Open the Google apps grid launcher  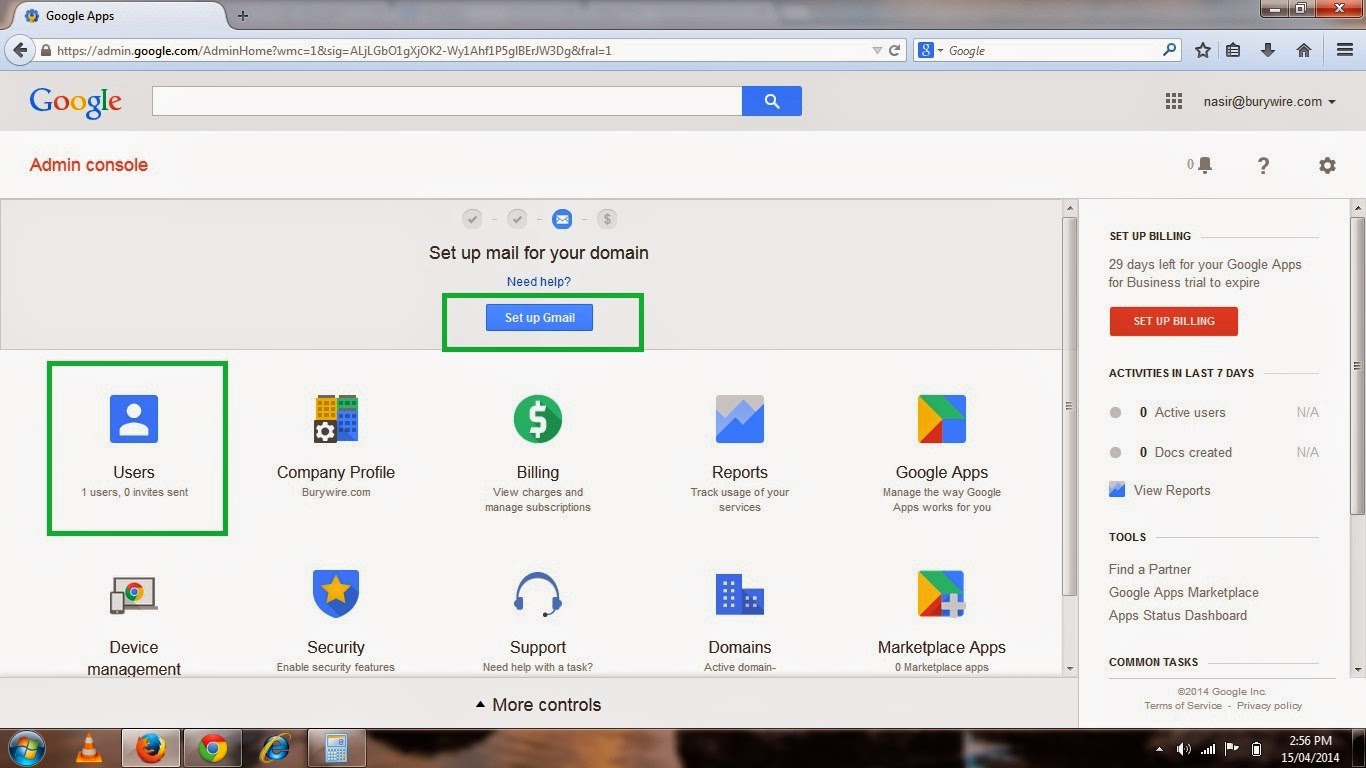point(1174,101)
